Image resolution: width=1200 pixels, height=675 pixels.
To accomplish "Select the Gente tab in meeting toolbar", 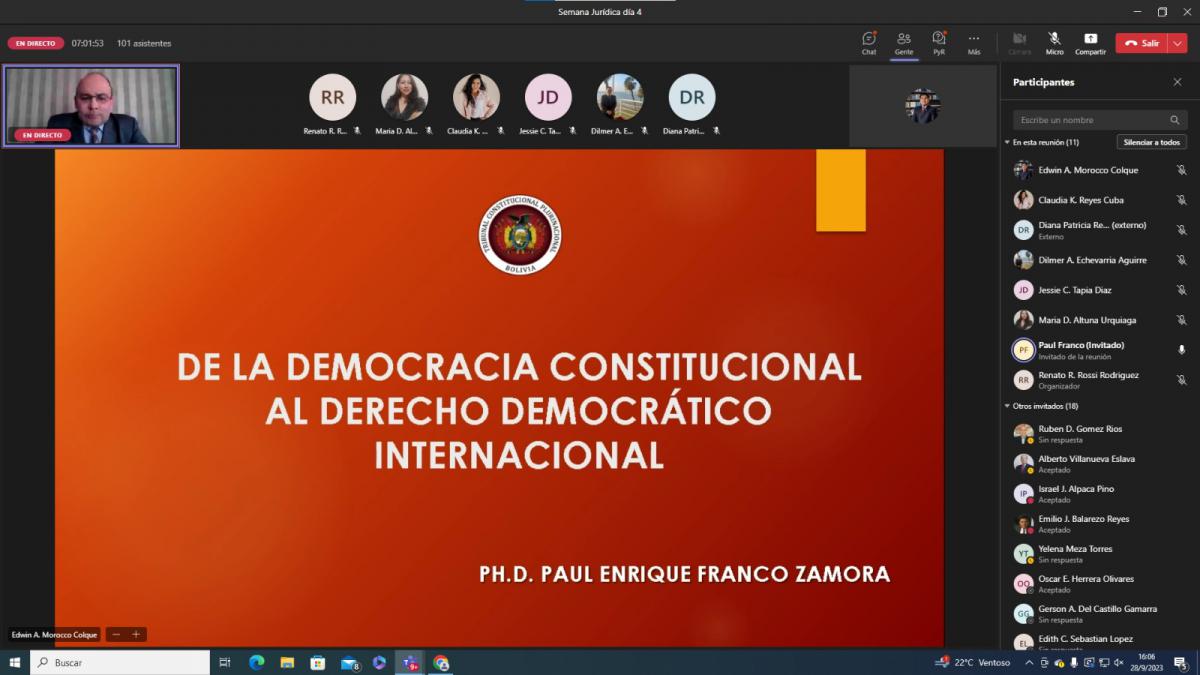I will click(904, 42).
